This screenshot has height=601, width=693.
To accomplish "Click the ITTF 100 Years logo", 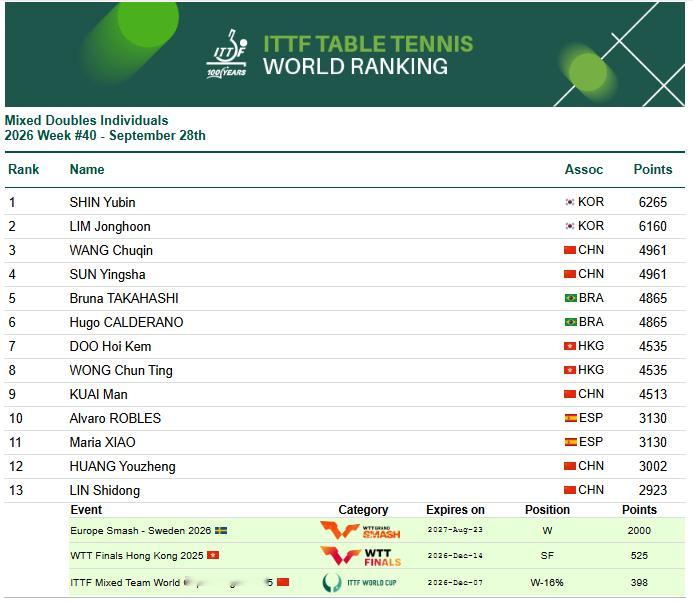I will [x=227, y=54].
